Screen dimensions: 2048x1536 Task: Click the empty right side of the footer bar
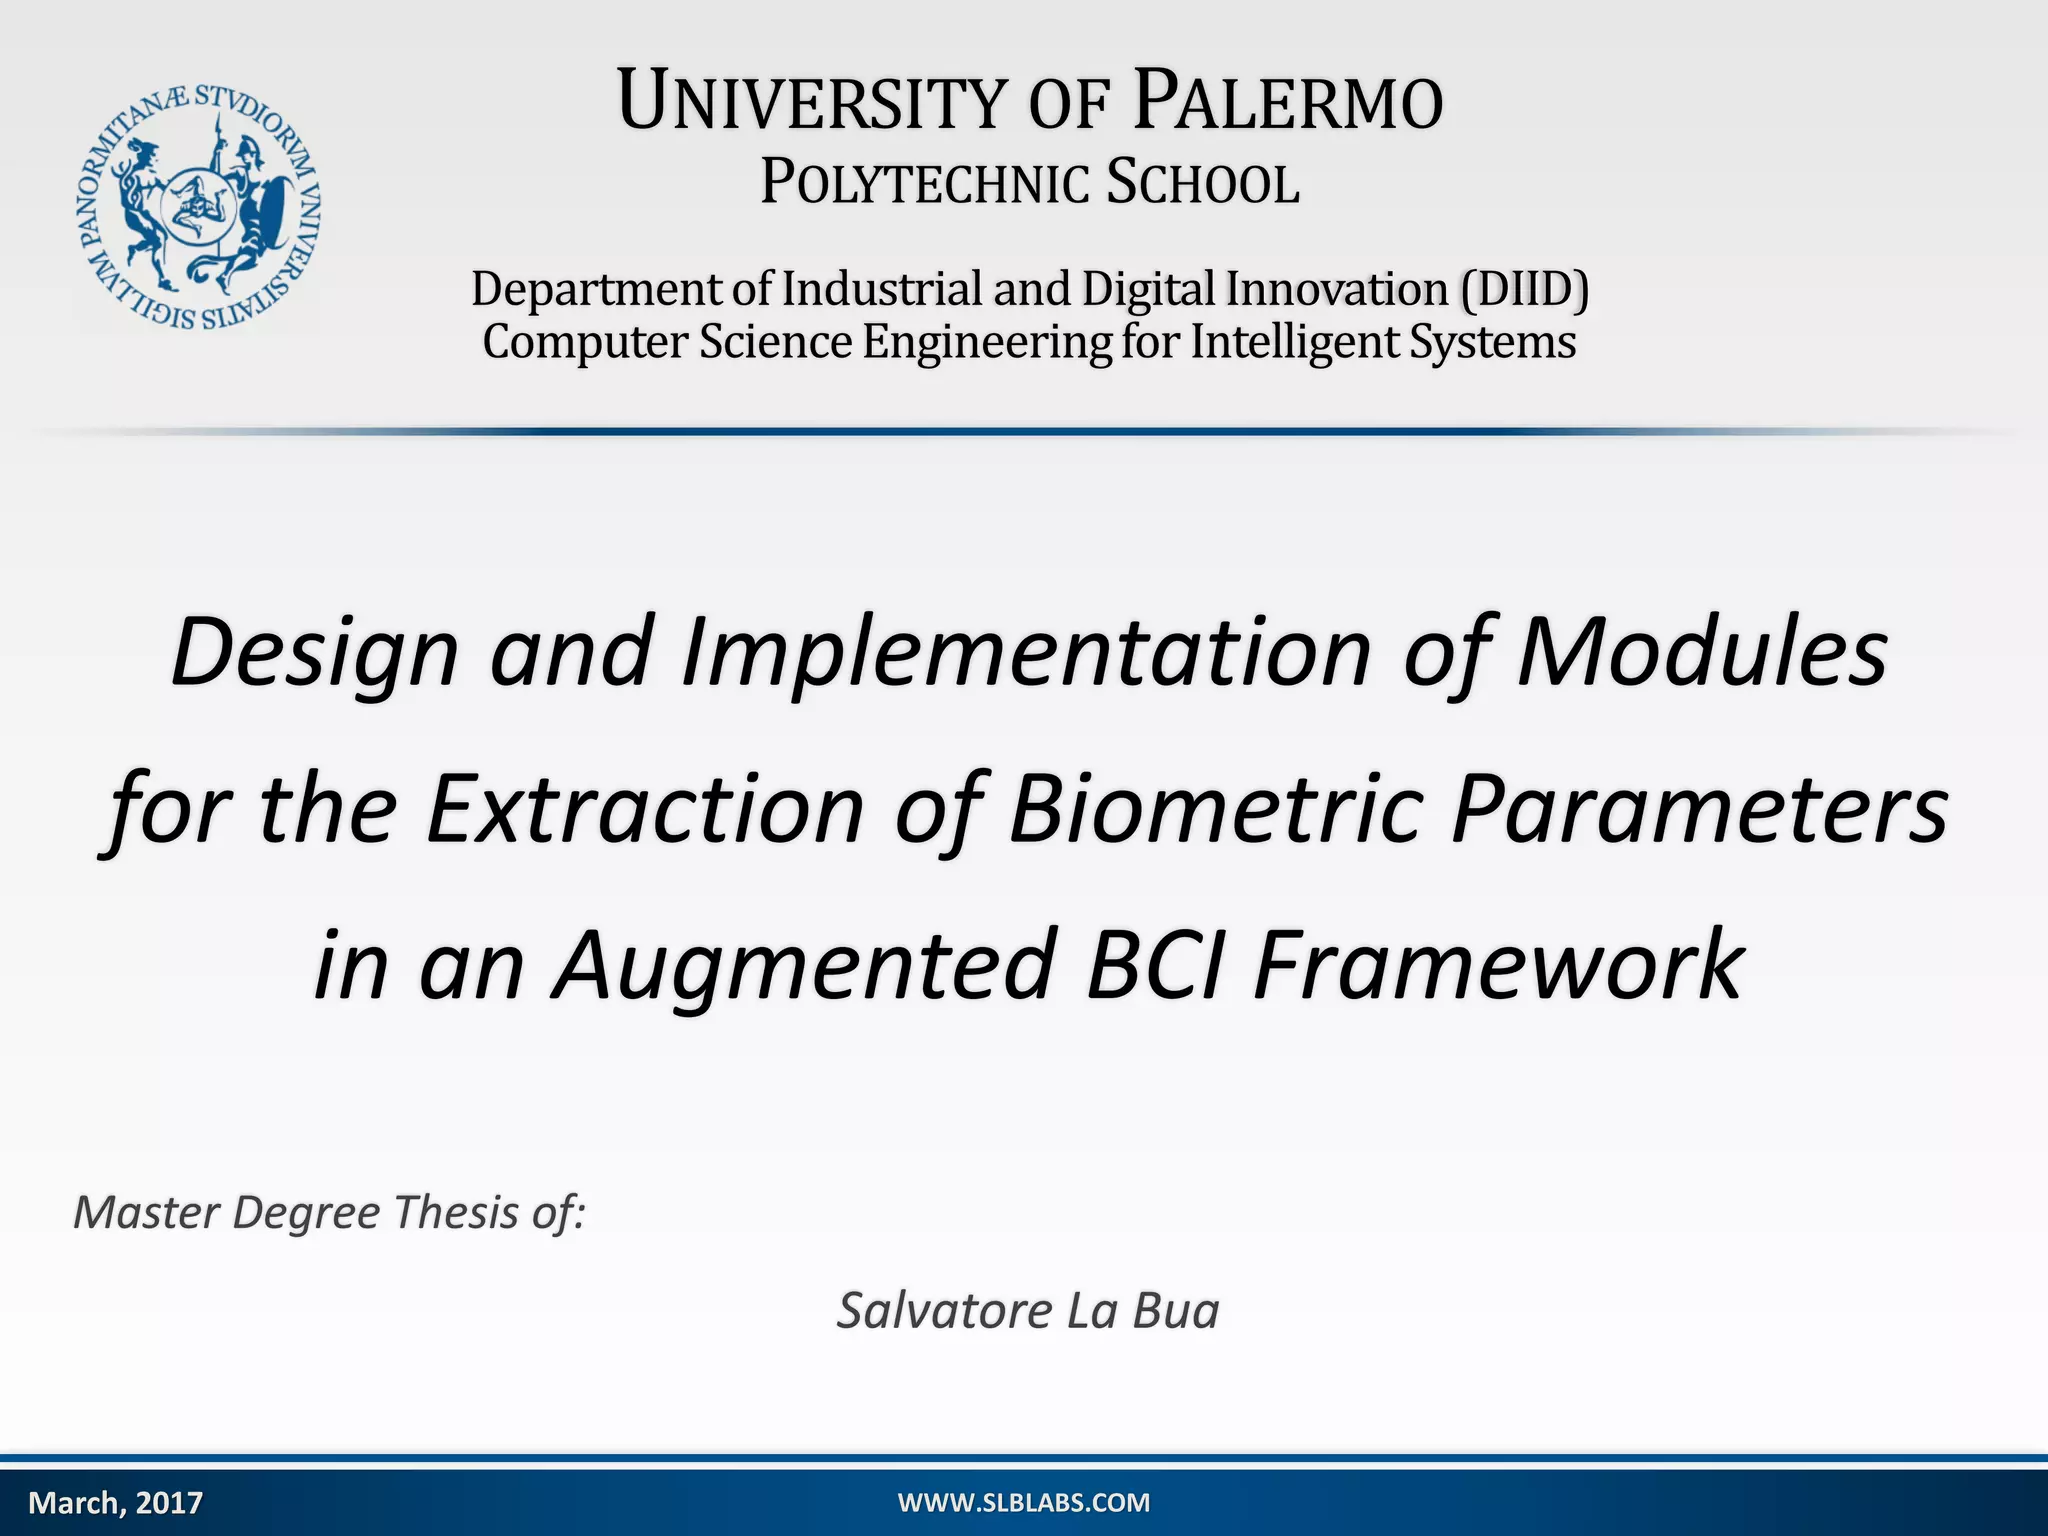coord(1700,1503)
